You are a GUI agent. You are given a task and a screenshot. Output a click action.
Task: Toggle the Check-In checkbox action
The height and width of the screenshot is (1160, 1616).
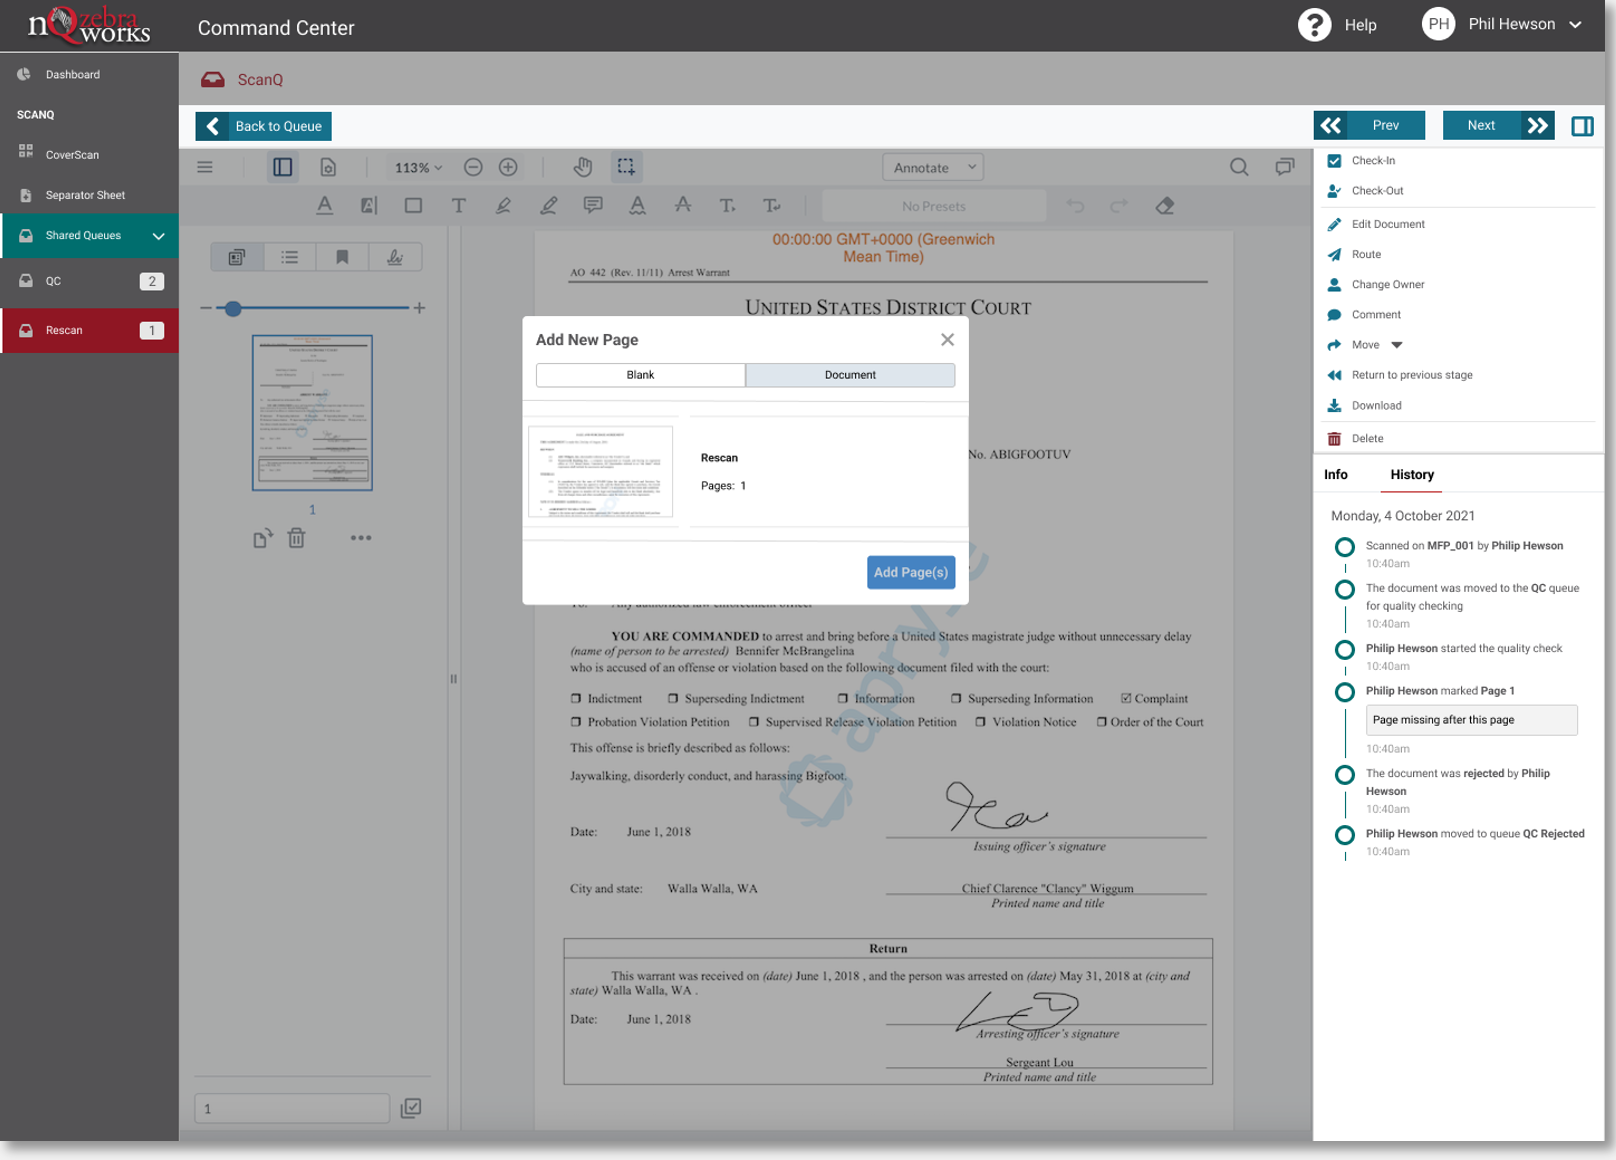pyautogui.click(x=1334, y=161)
